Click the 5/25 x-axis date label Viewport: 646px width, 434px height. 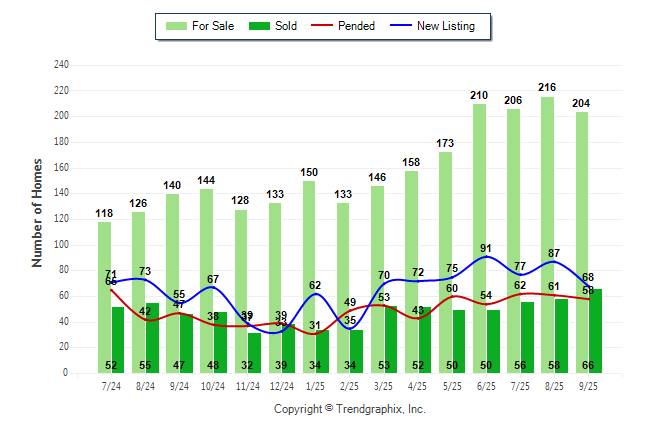[451, 385]
